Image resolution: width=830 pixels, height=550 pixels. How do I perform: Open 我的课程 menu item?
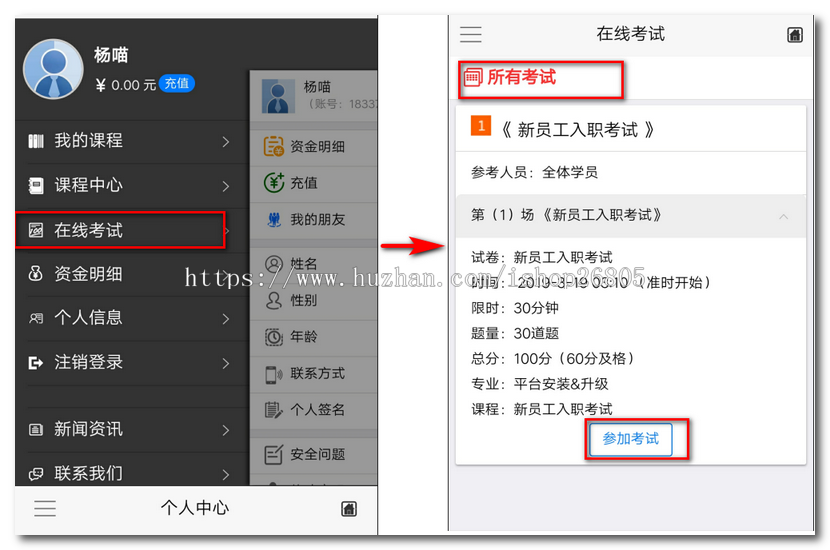[132, 141]
